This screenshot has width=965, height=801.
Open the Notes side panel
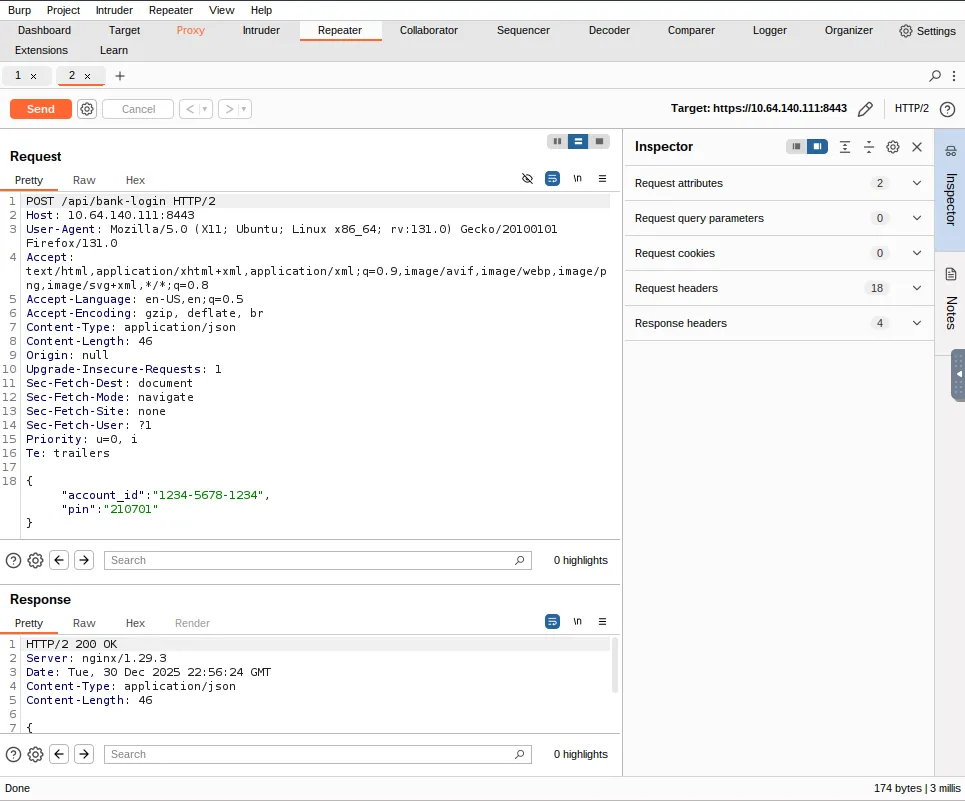pyautogui.click(x=950, y=298)
